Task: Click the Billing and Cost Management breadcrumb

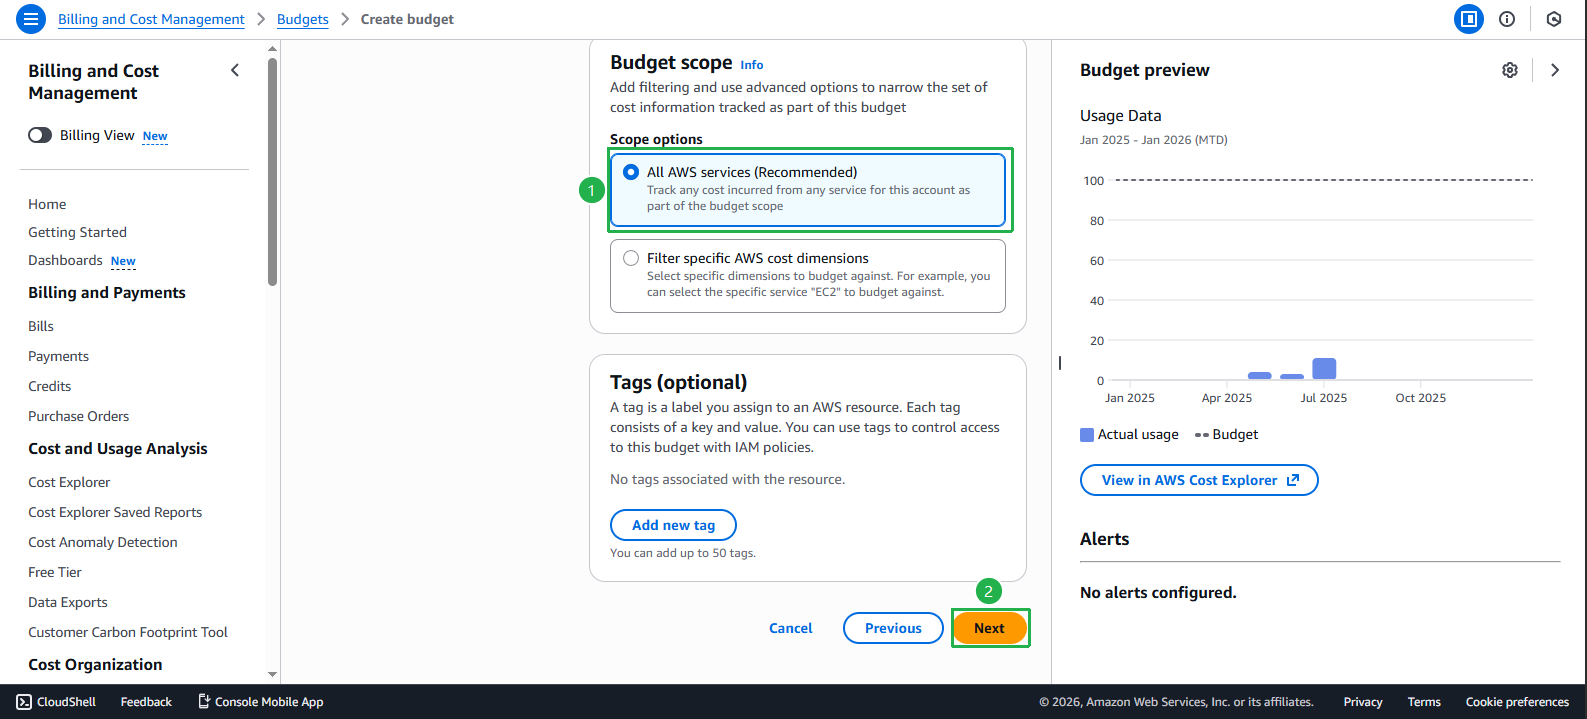Action: (x=151, y=19)
